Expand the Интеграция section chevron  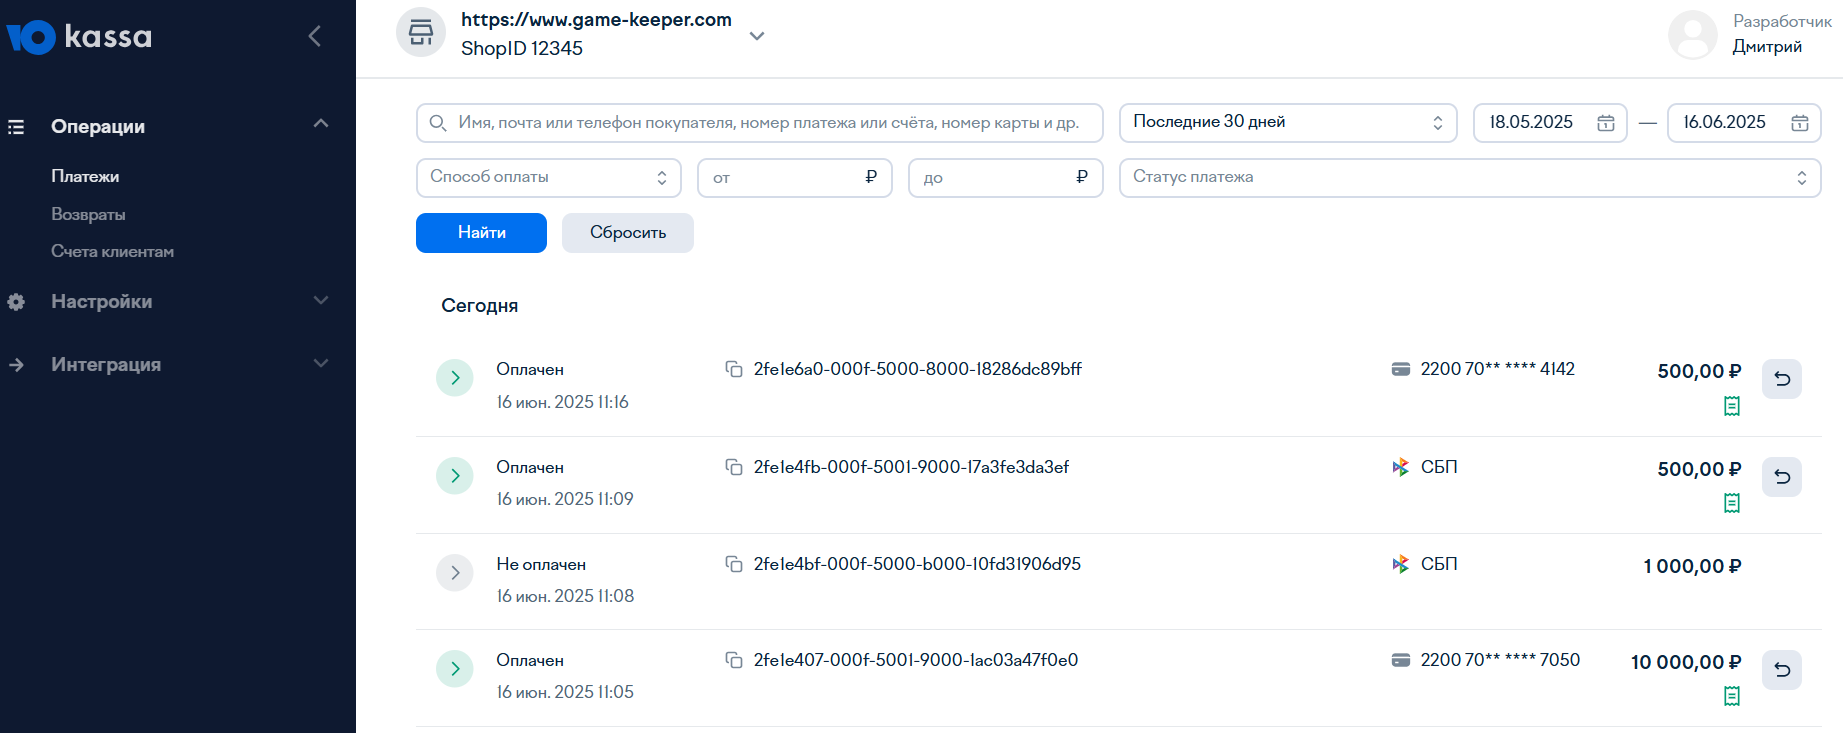point(321,363)
